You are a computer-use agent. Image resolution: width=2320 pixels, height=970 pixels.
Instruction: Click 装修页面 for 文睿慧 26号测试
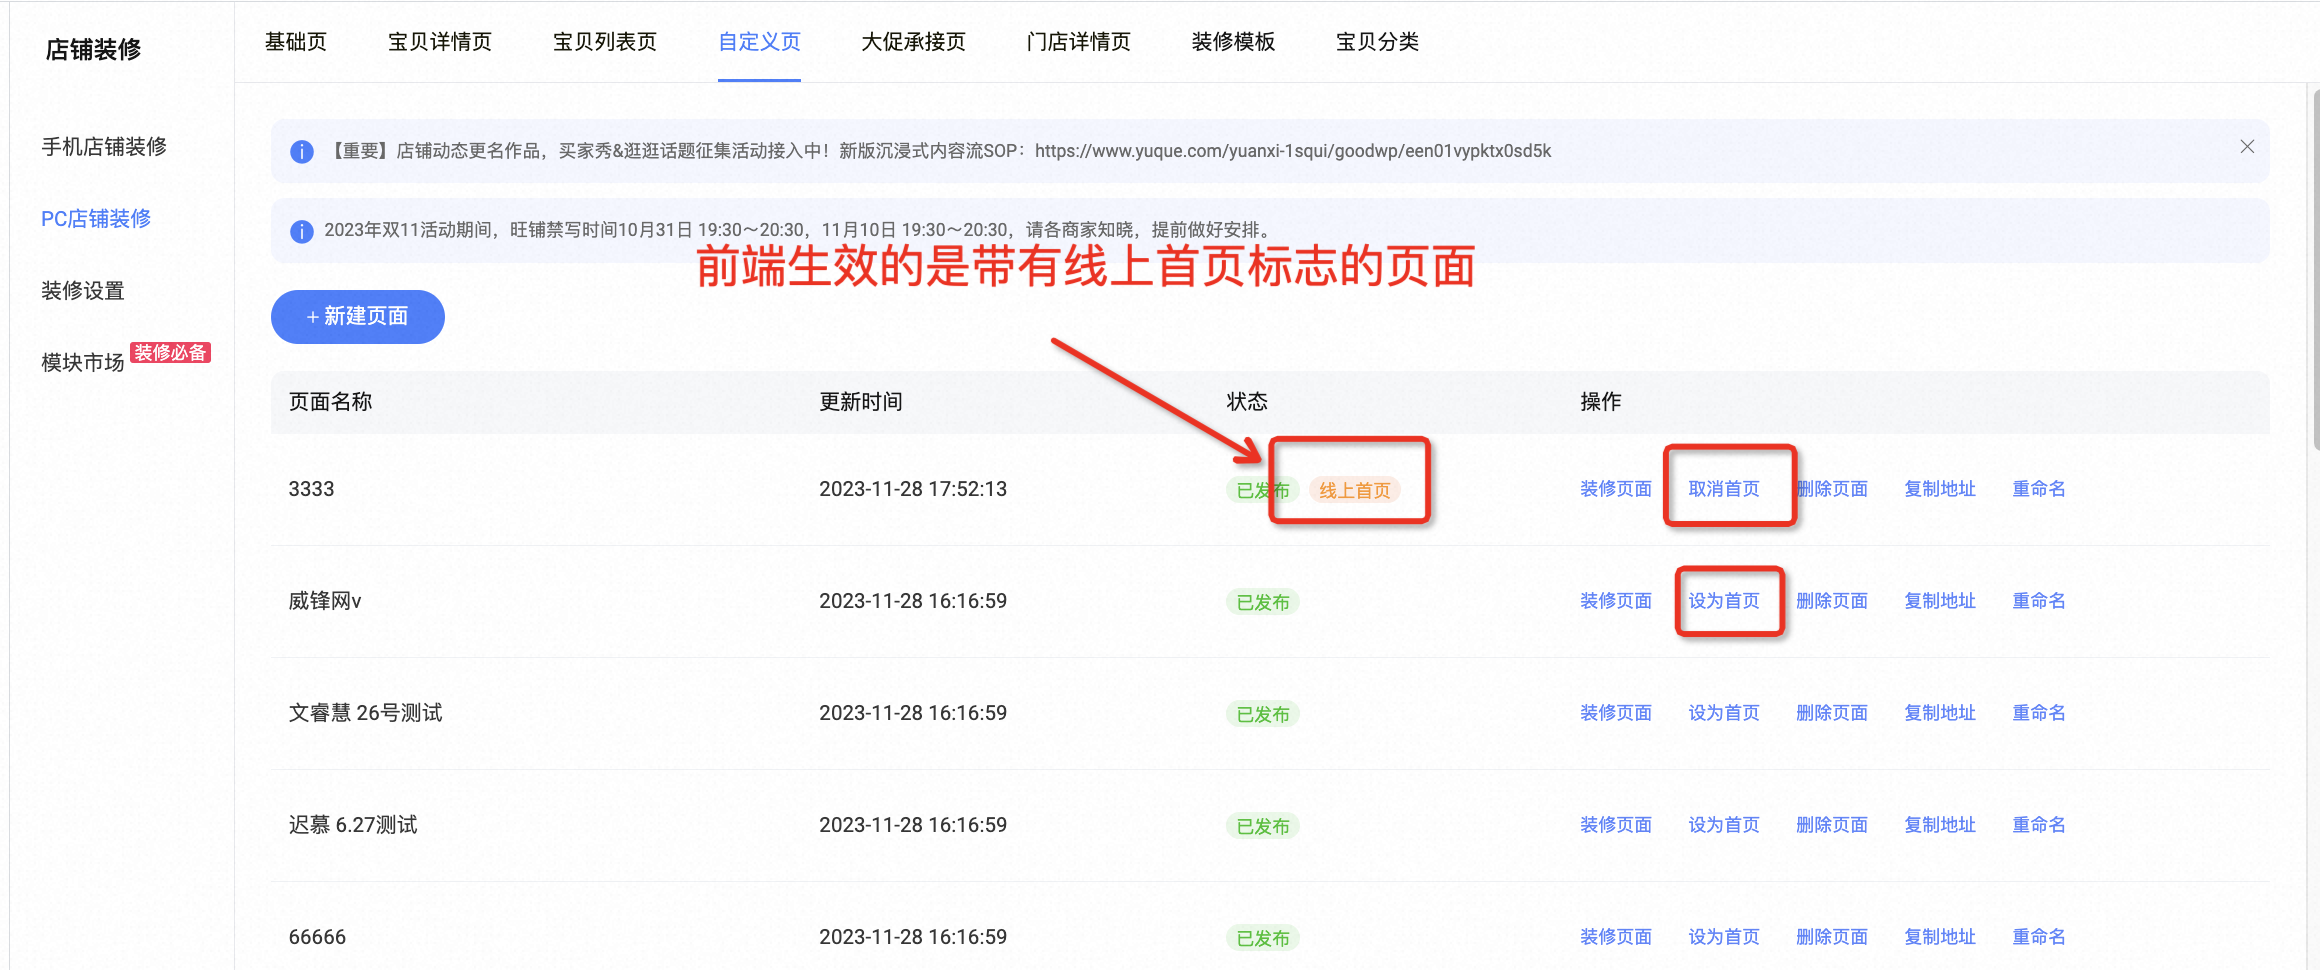(1616, 713)
